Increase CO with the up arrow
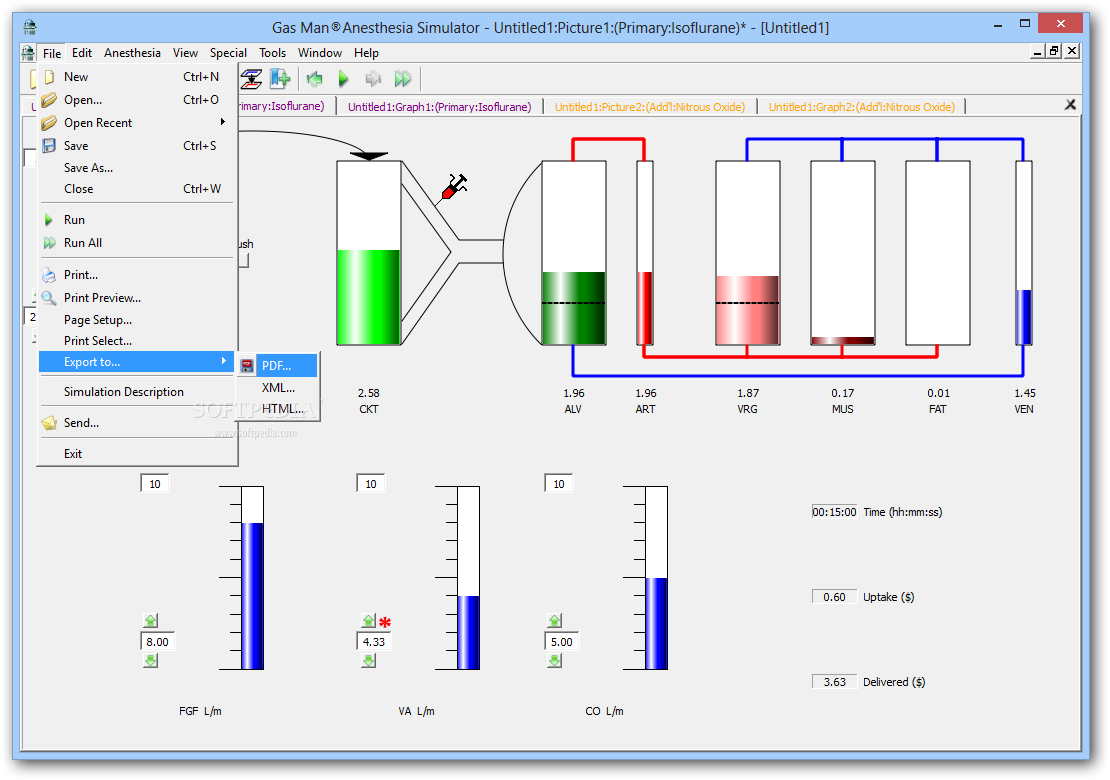 pyautogui.click(x=554, y=621)
